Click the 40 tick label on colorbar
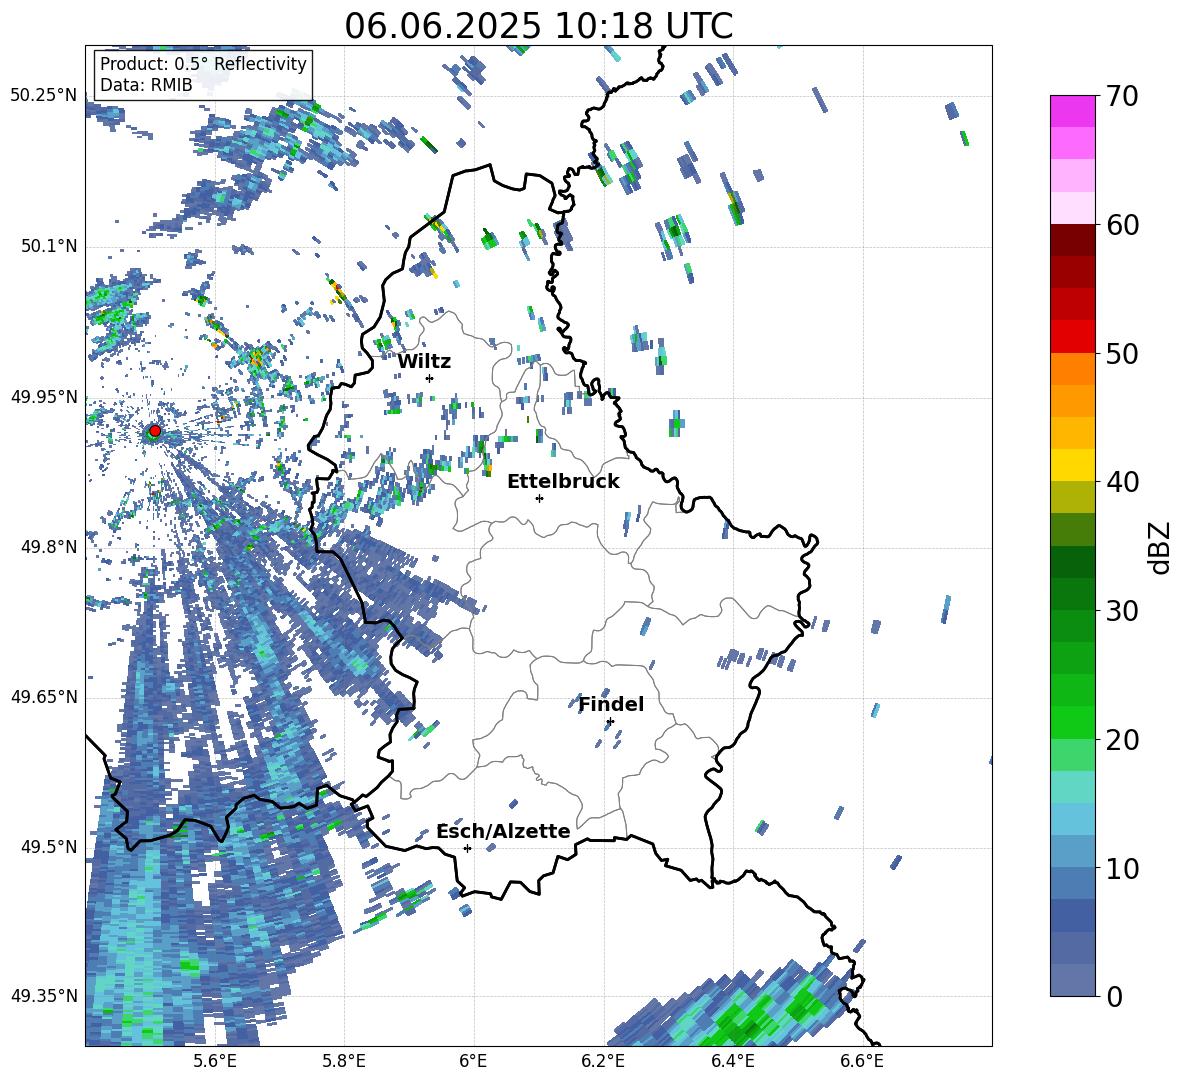 click(1122, 482)
